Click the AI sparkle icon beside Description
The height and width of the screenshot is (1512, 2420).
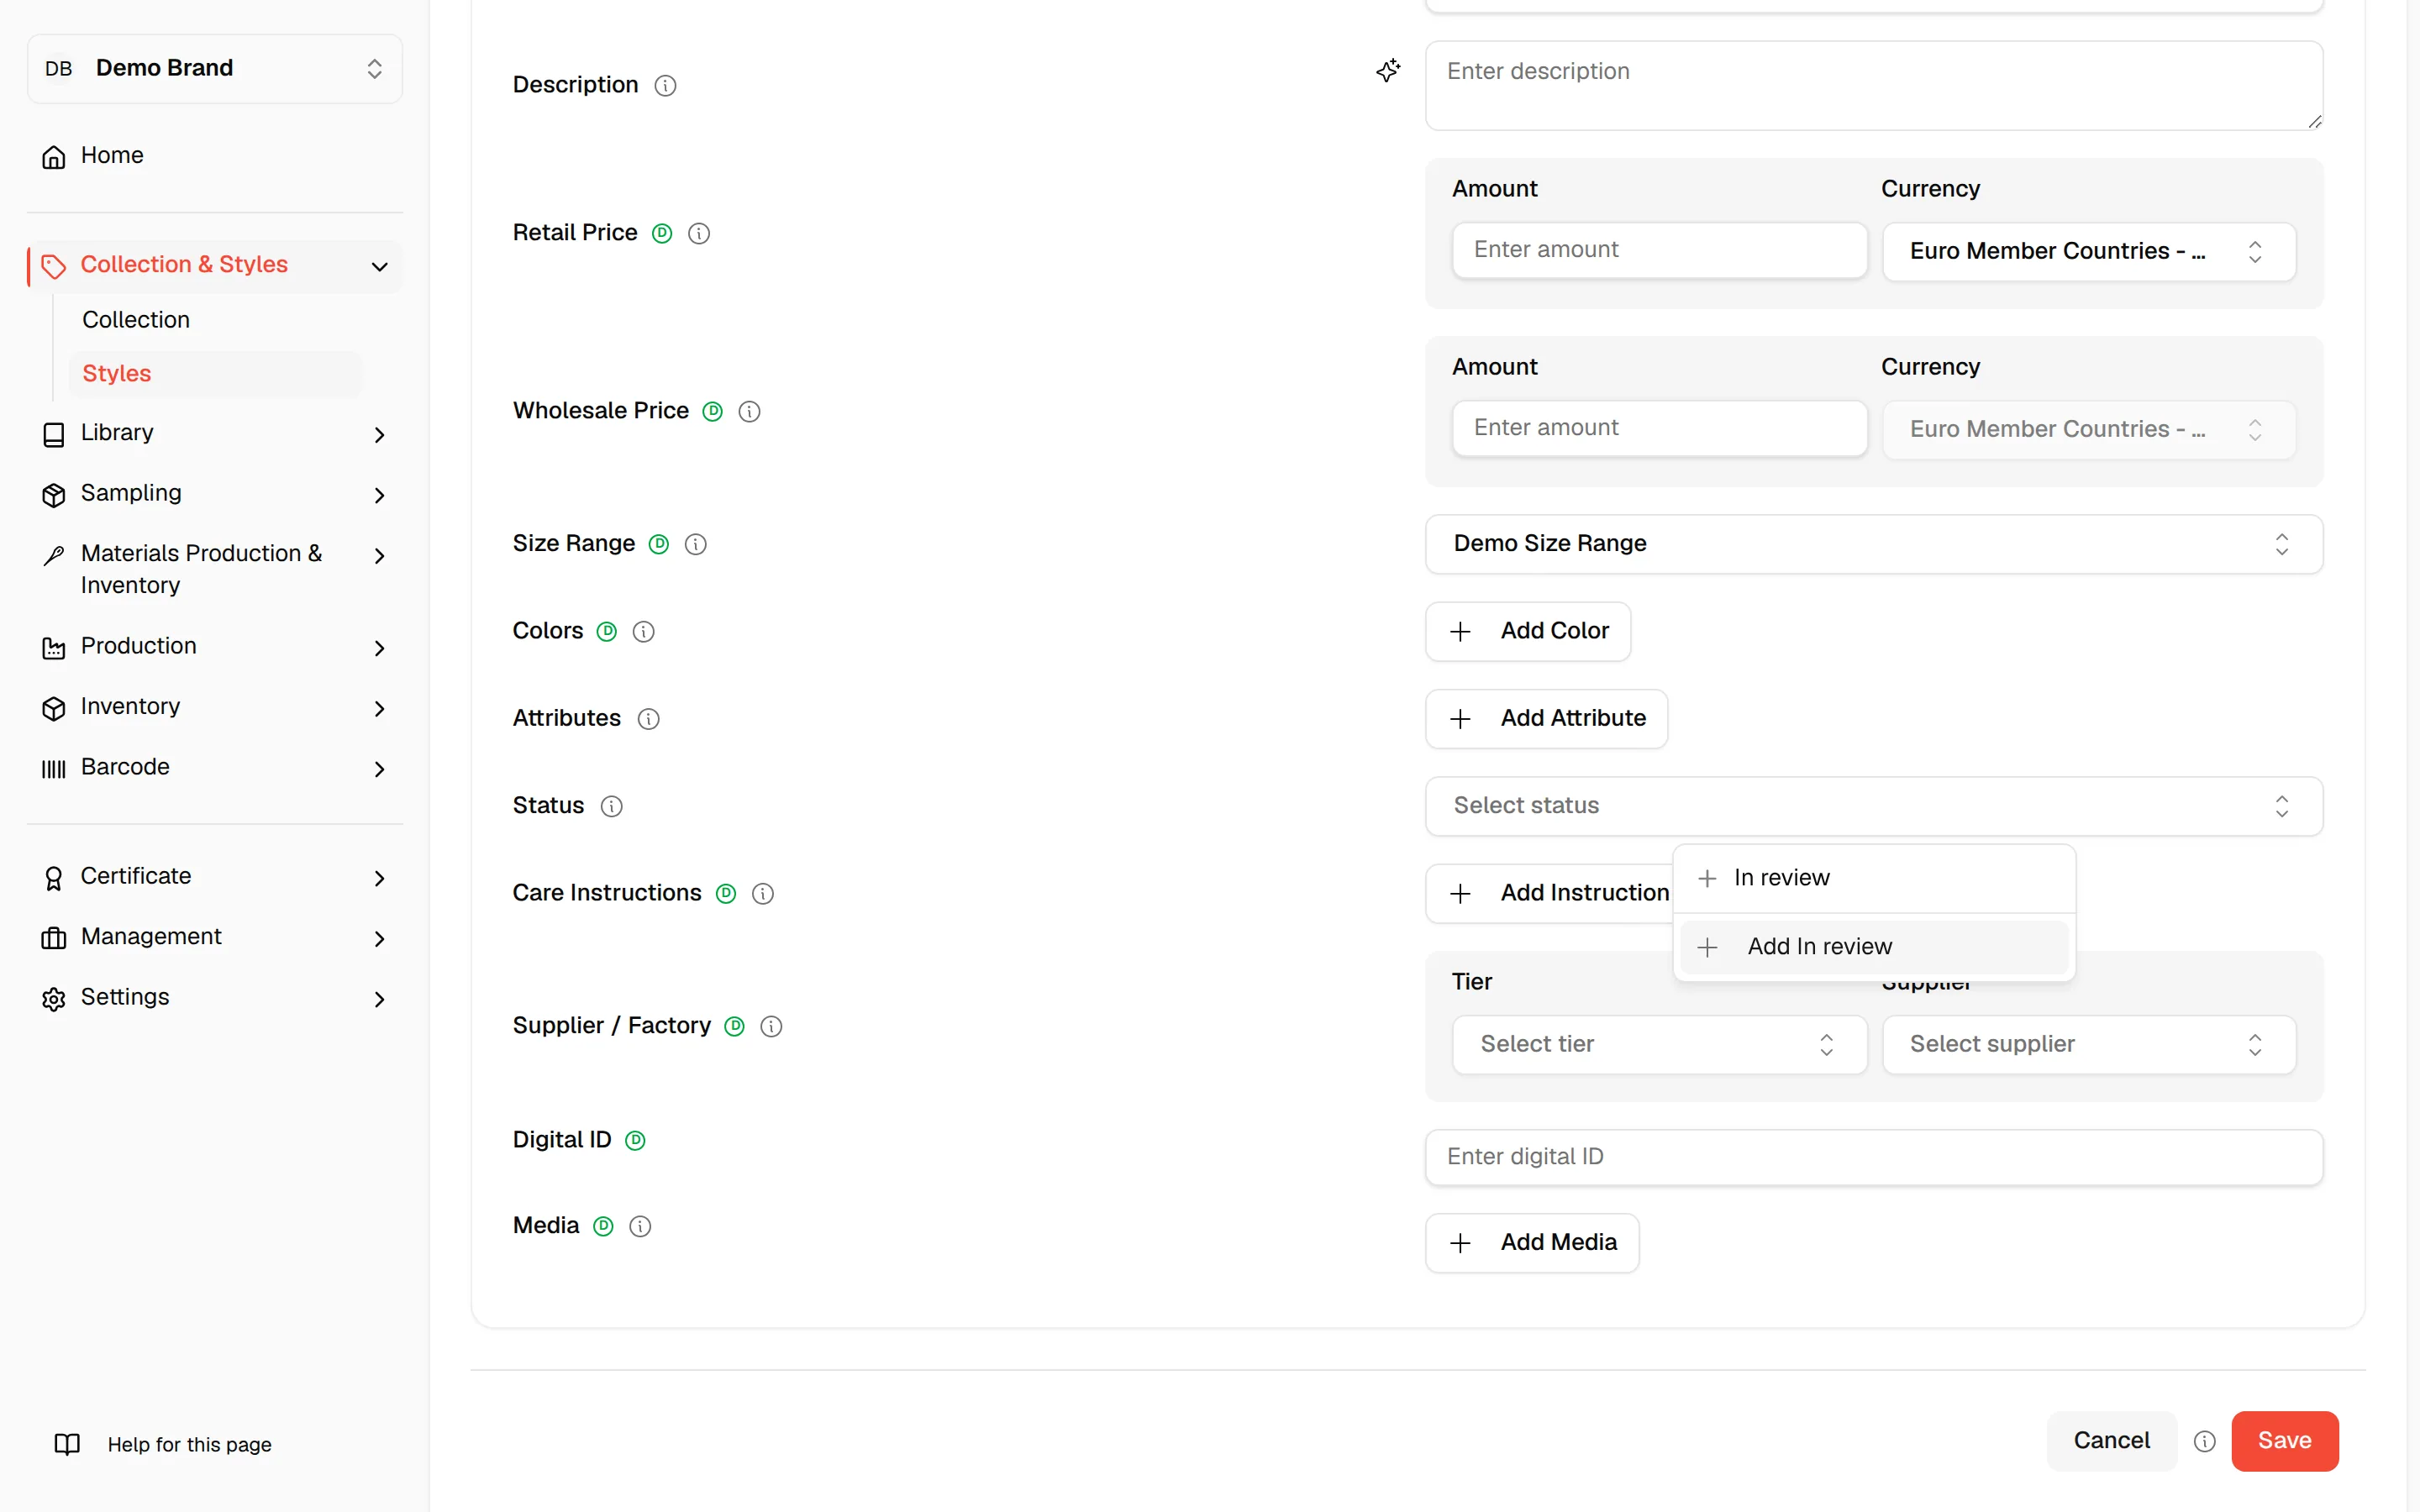1388,71
